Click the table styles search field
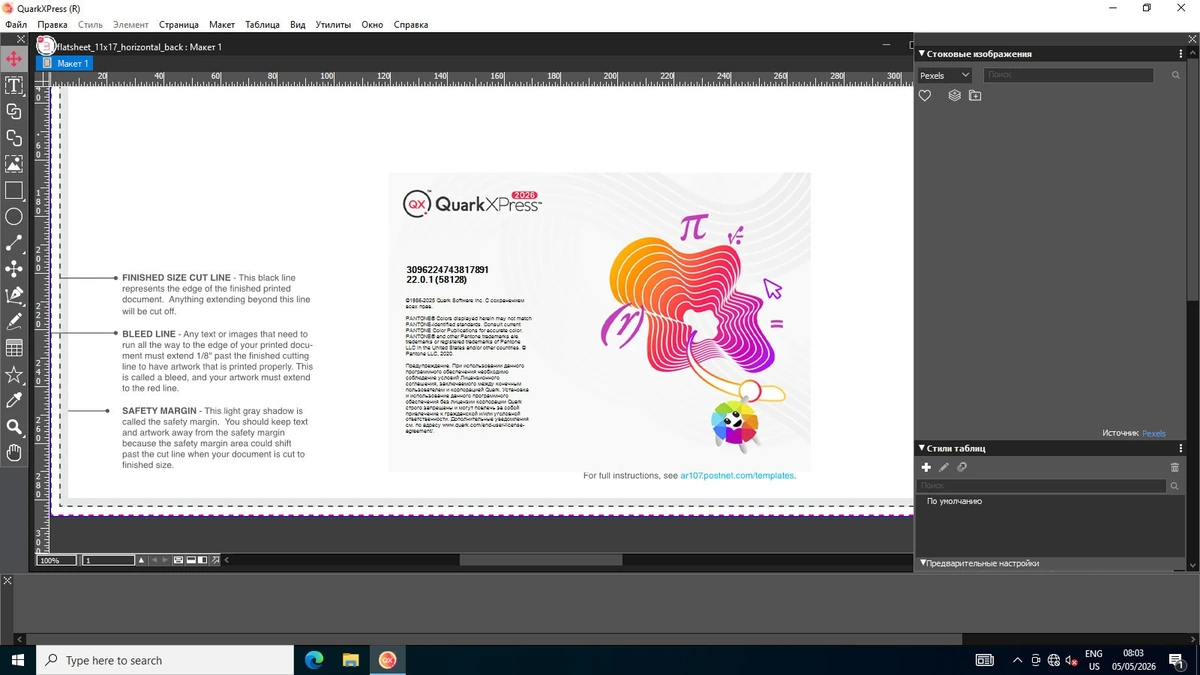The width and height of the screenshot is (1200, 675). pos(1041,485)
